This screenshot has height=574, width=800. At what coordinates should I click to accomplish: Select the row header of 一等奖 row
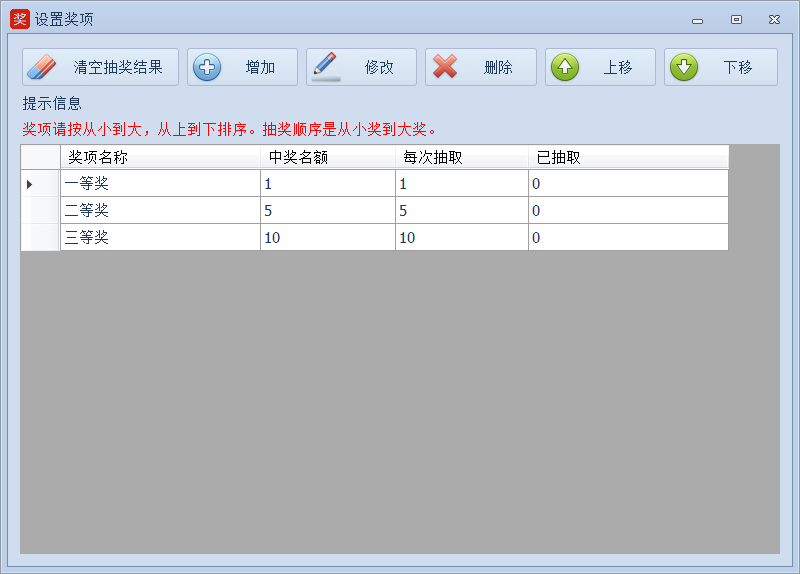40,184
